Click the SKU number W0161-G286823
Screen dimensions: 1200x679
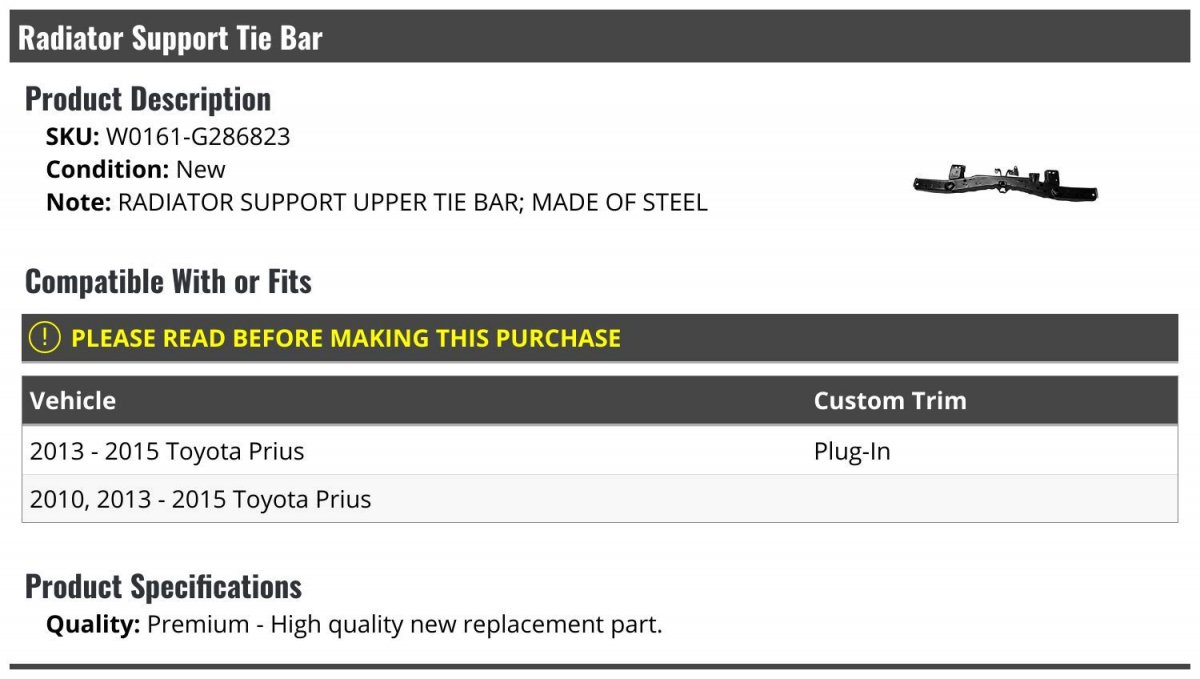pos(198,137)
